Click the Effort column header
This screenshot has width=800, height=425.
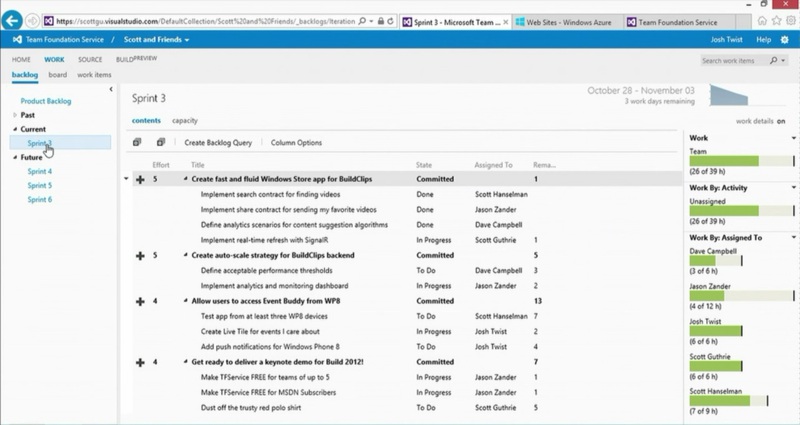(x=161, y=165)
